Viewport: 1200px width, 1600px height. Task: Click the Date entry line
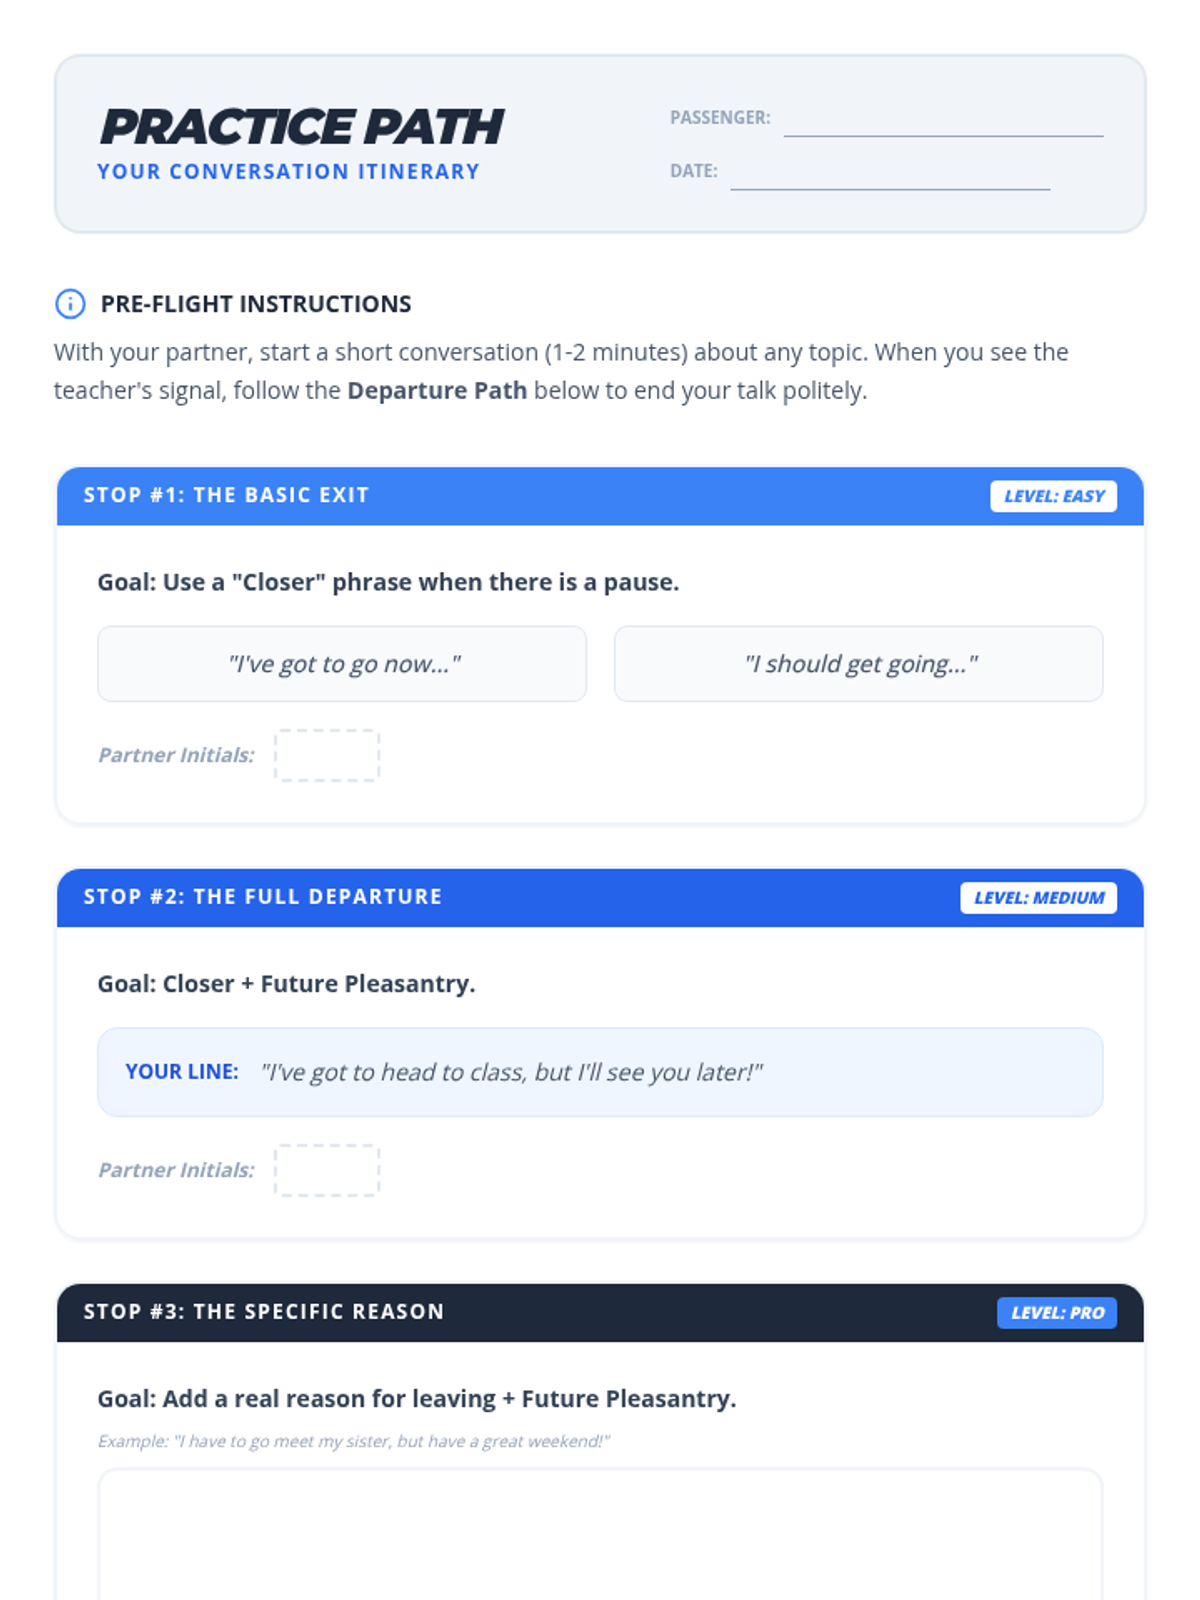point(889,175)
